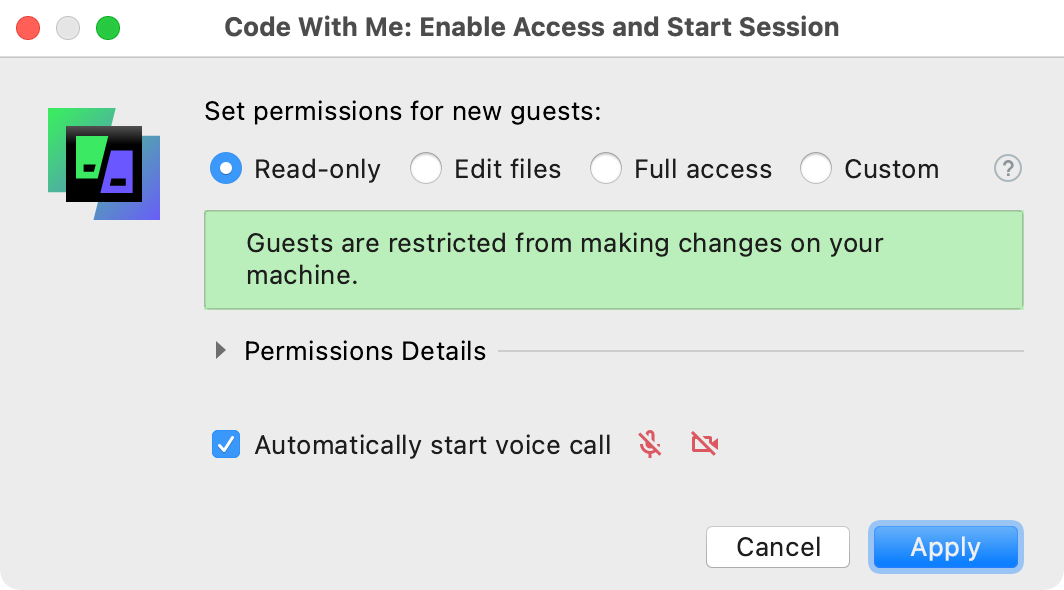This screenshot has height=590, width=1064.
Task: Select the Read-only permission option
Action: click(226, 168)
